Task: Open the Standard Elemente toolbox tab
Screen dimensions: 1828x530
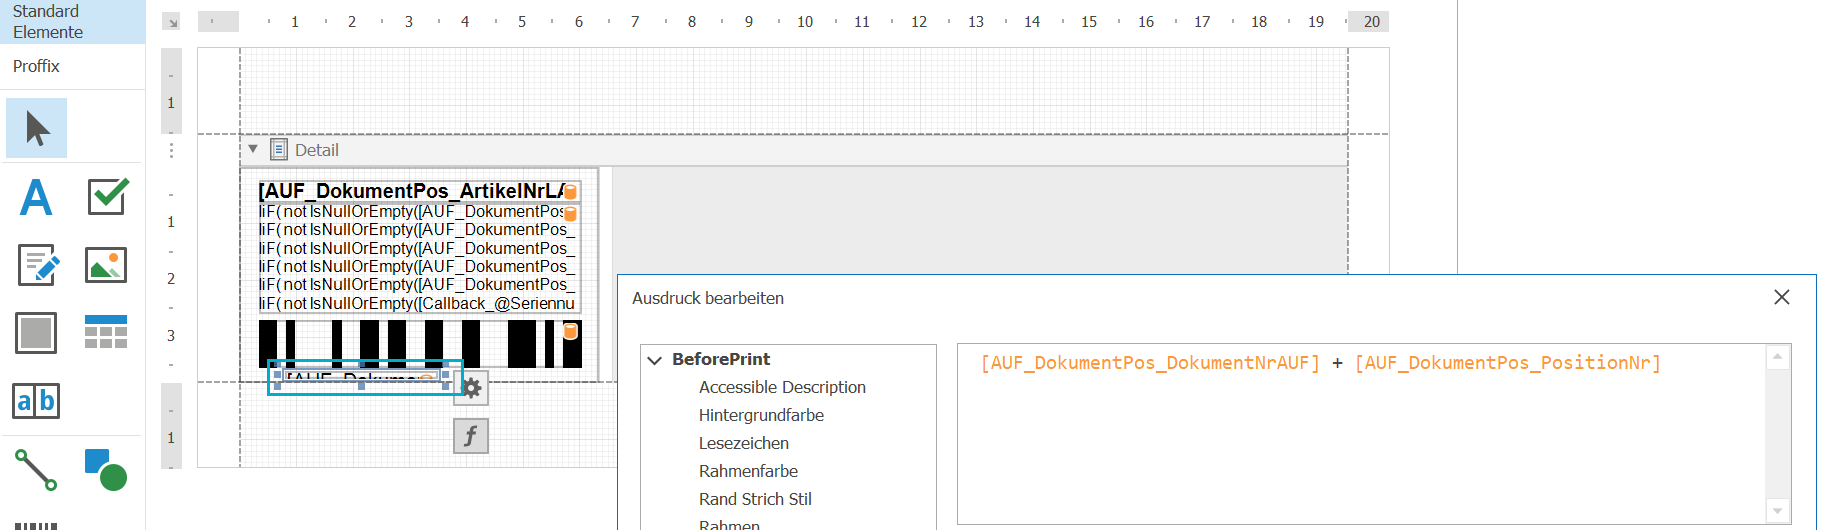Action: [x=72, y=22]
